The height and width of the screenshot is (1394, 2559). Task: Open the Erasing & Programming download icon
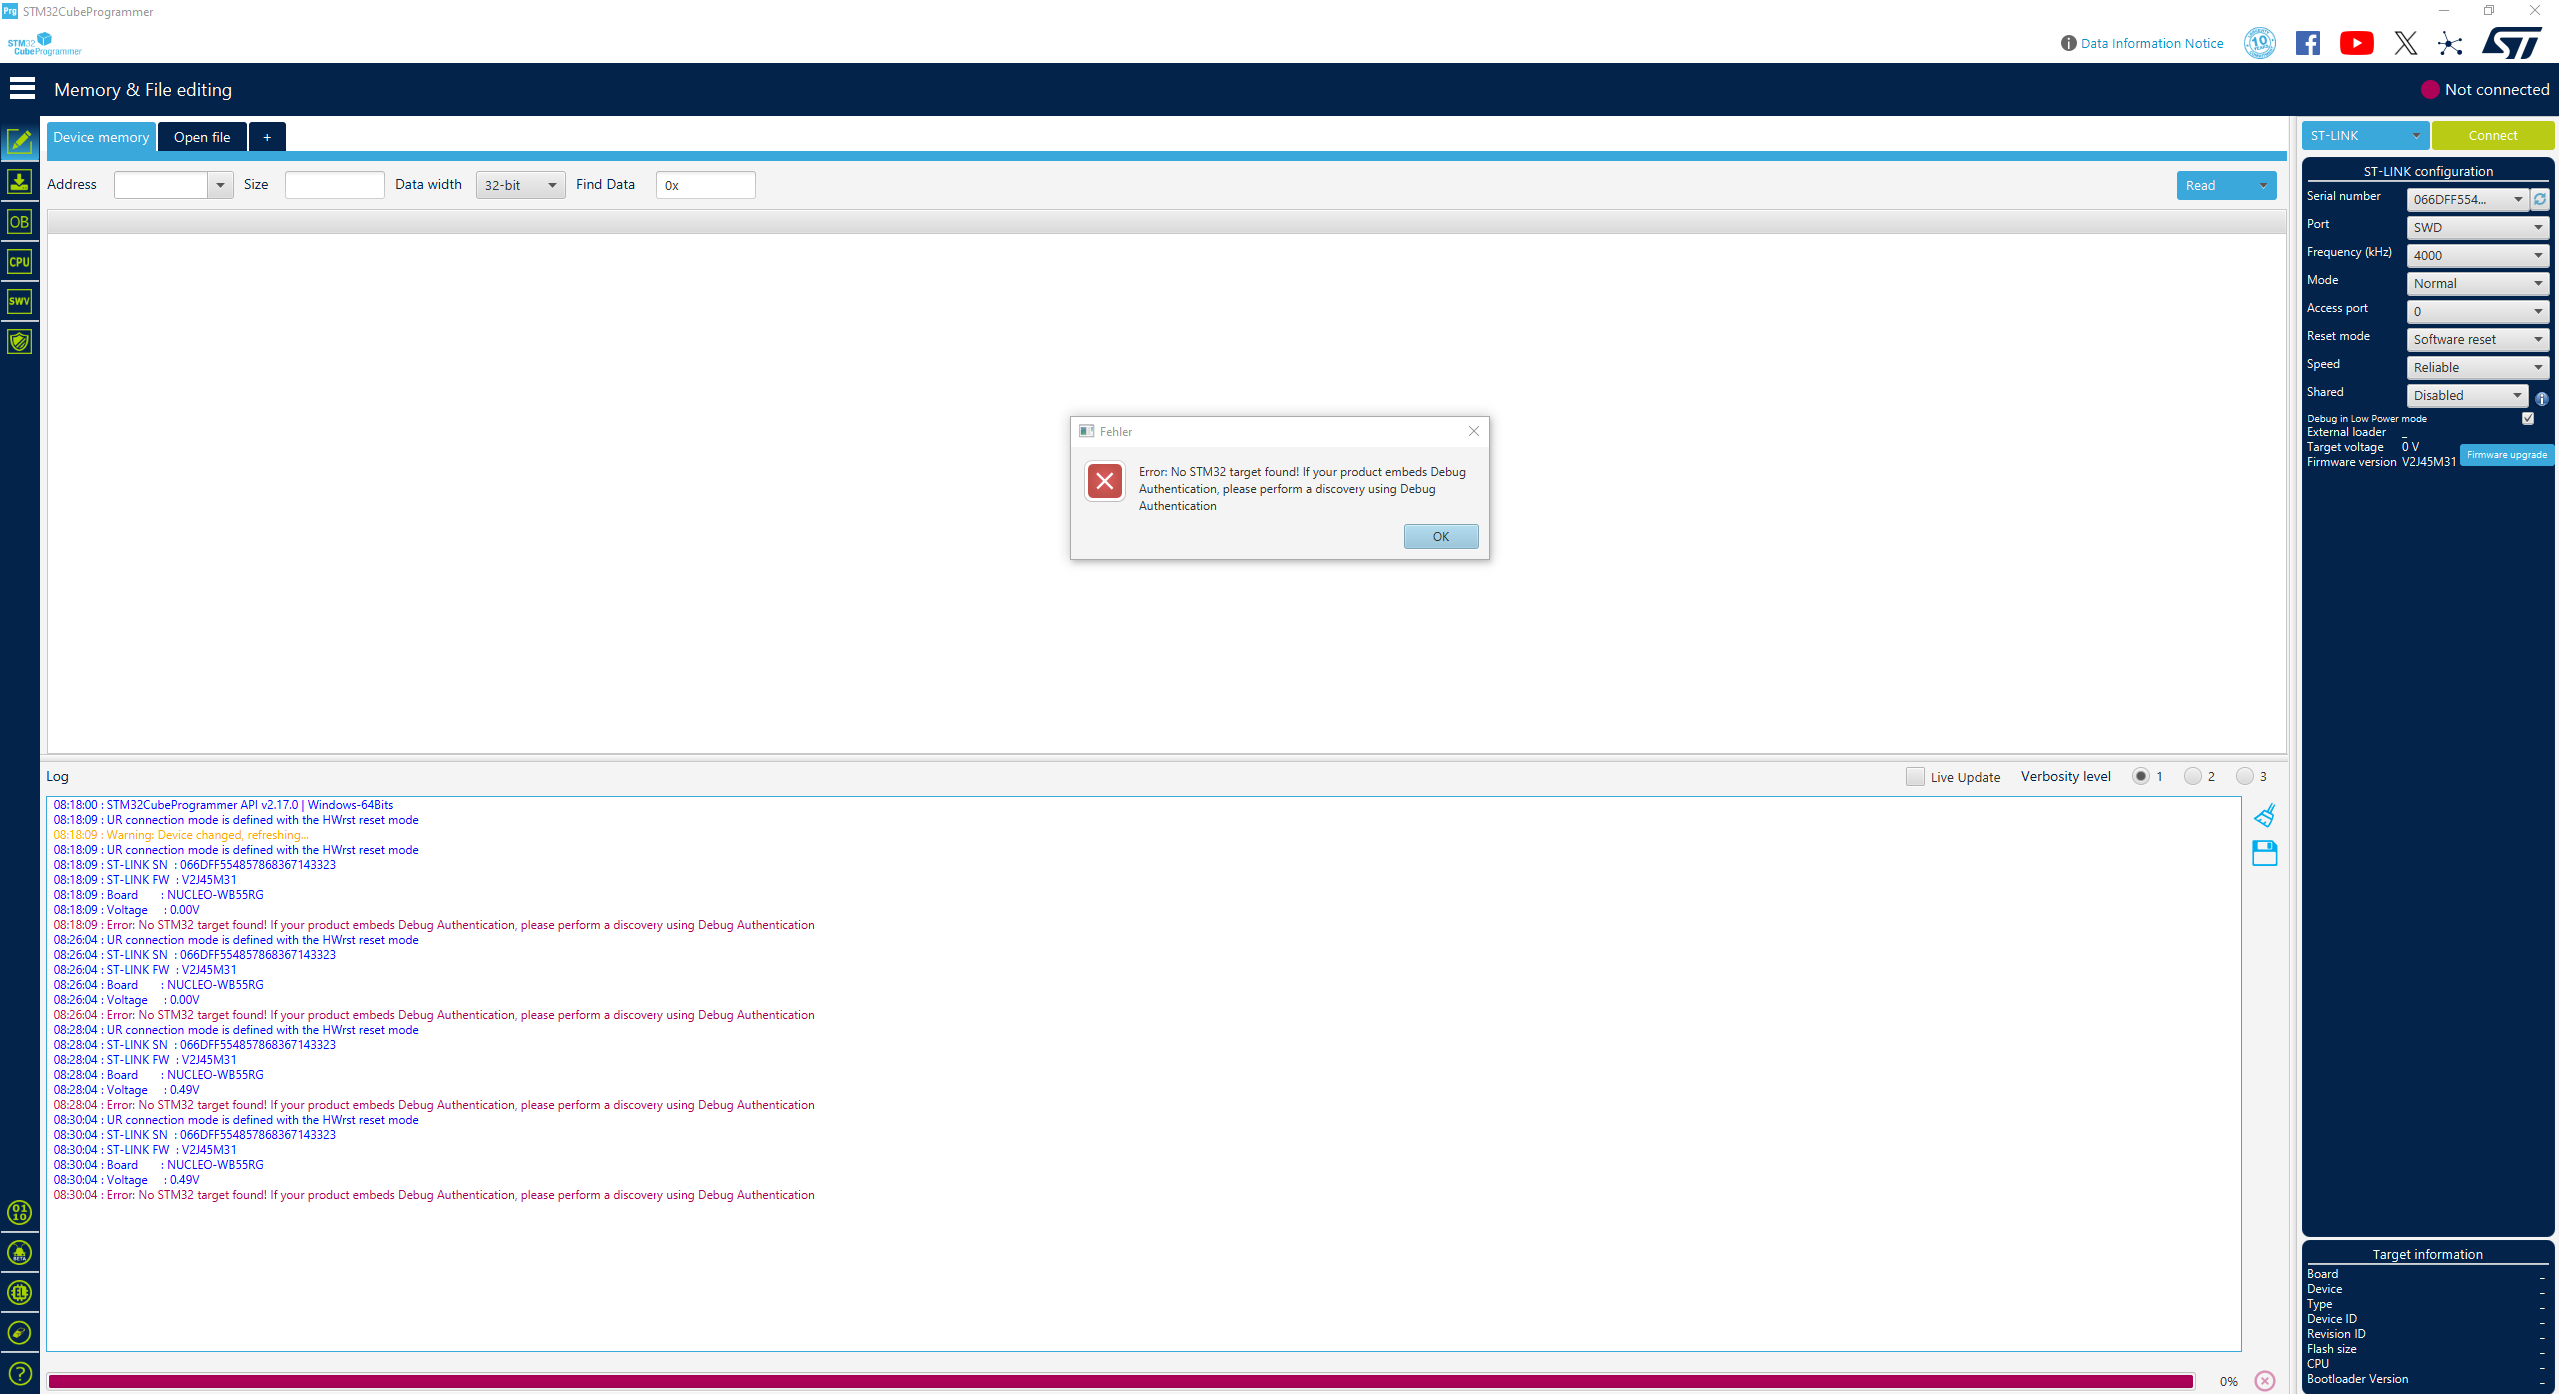19,182
